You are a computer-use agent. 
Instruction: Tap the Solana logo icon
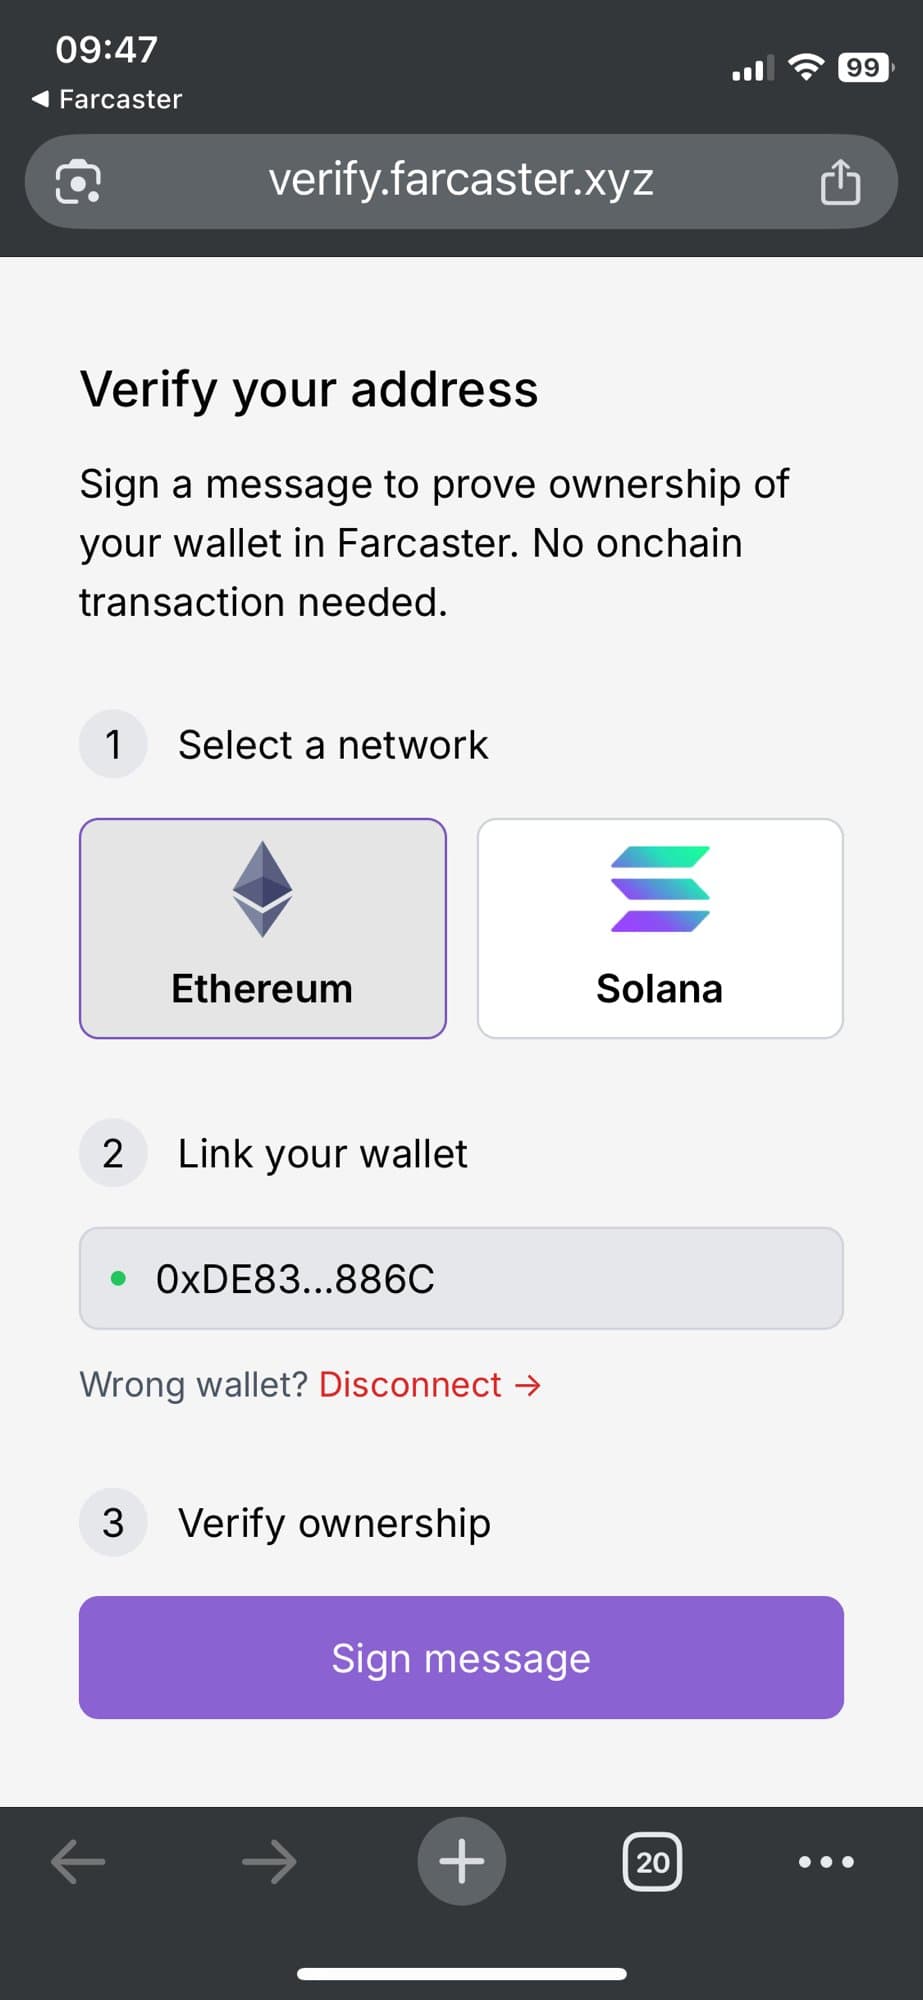(660, 890)
